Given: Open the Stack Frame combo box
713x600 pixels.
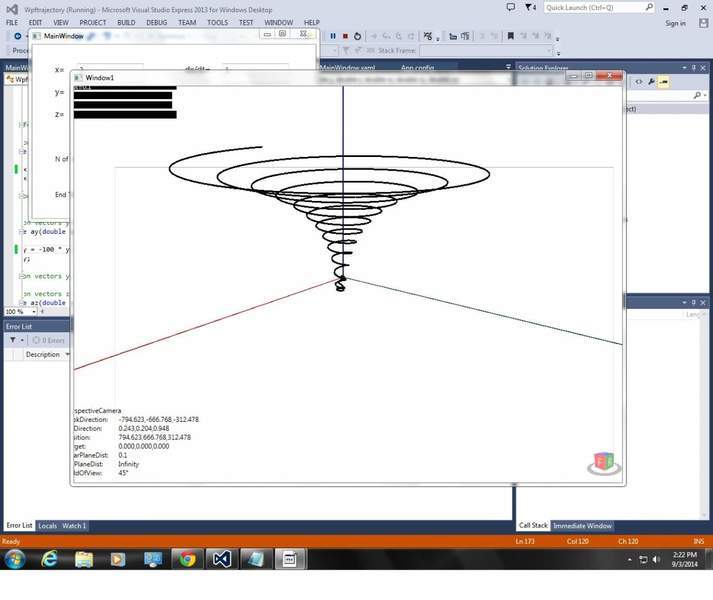Looking at the screenshot, I should (x=485, y=50).
